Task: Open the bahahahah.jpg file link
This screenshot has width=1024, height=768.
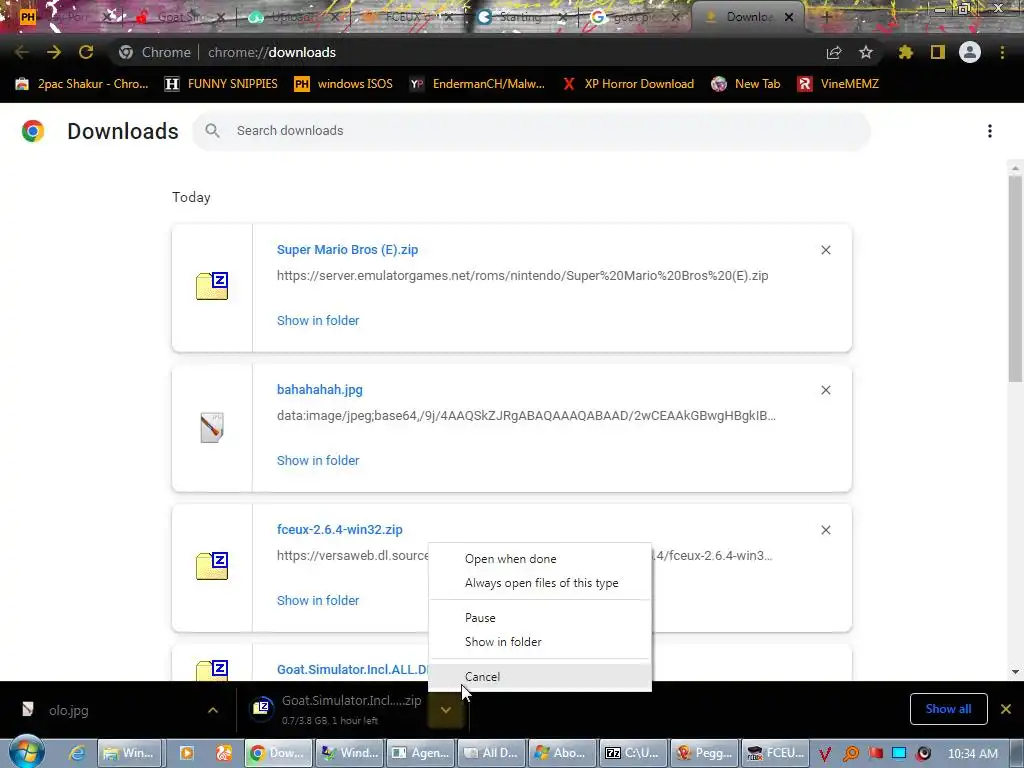Action: tap(319, 390)
